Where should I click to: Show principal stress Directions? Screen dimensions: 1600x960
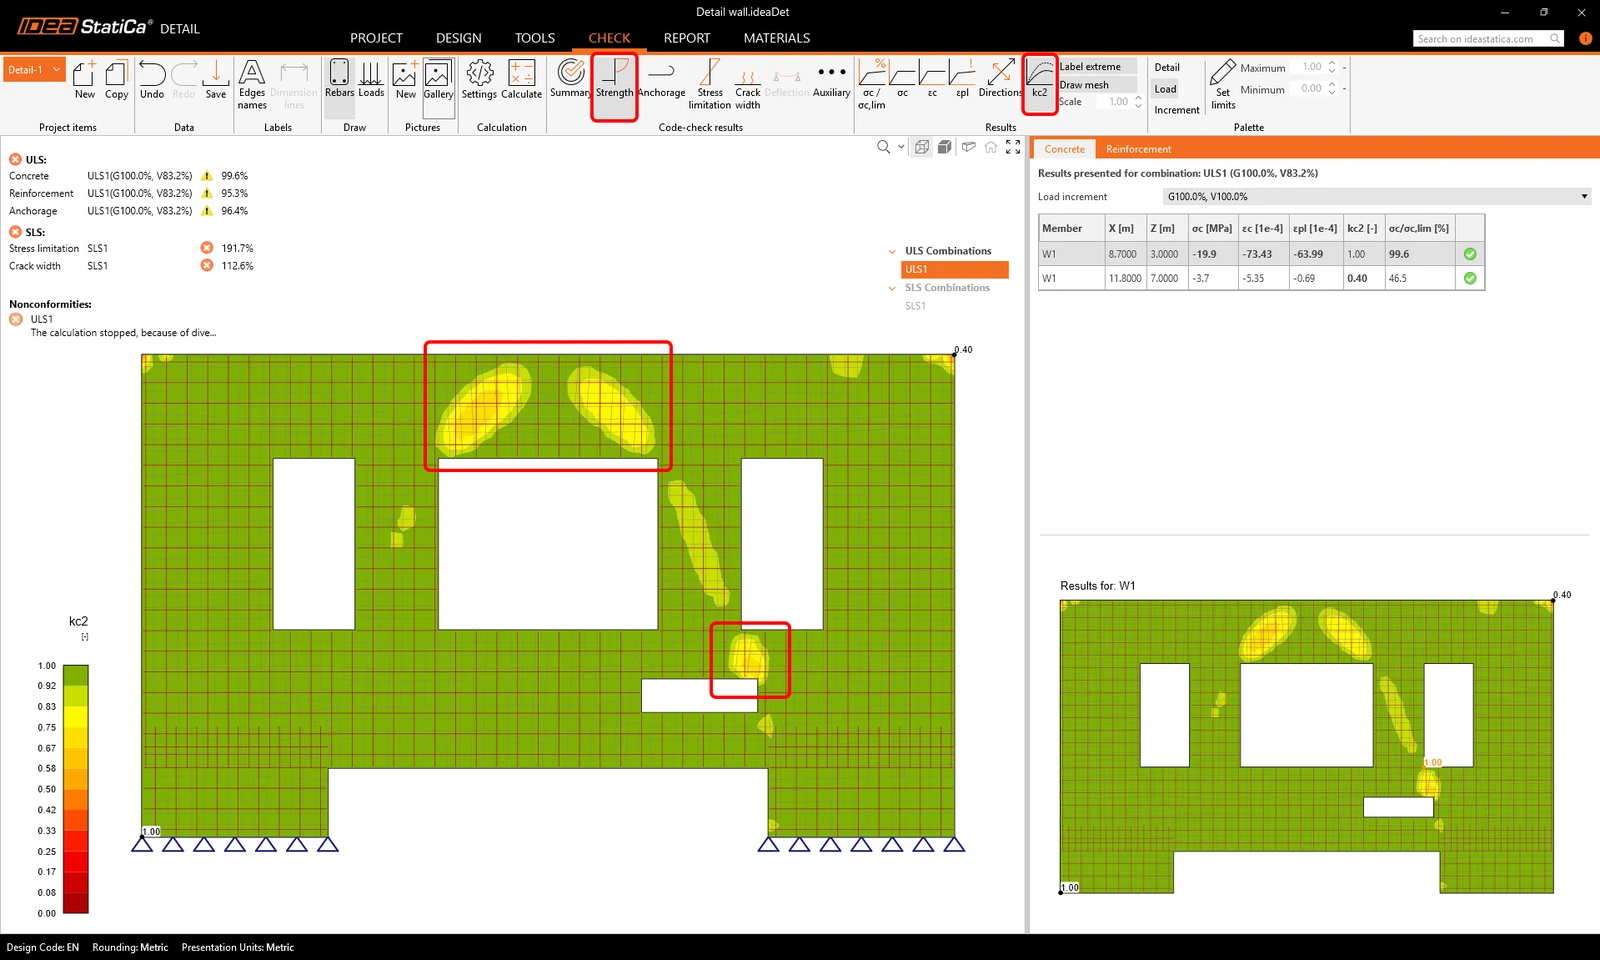(1000, 79)
